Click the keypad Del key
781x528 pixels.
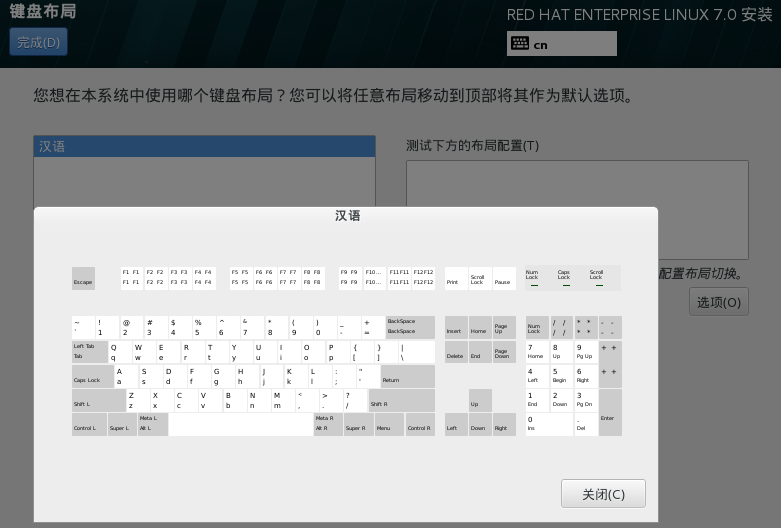click(586, 424)
